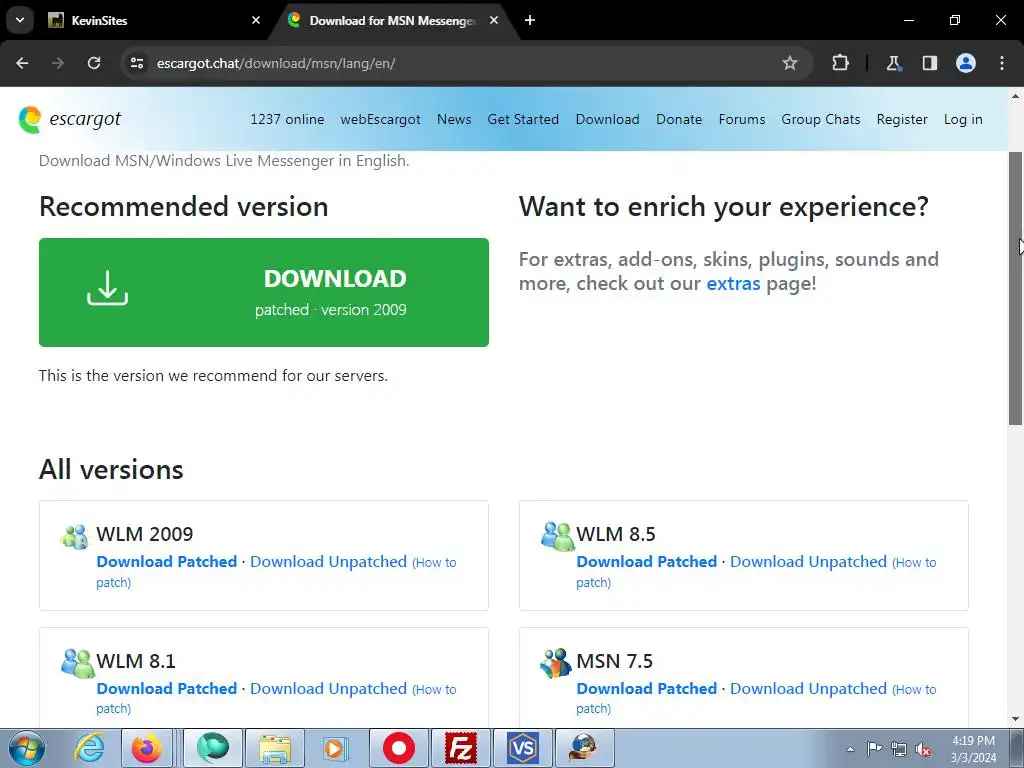Image resolution: width=1024 pixels, height=768 pixels.
Task: Open FileZilla from the taskbar
Action: point(461,748)
